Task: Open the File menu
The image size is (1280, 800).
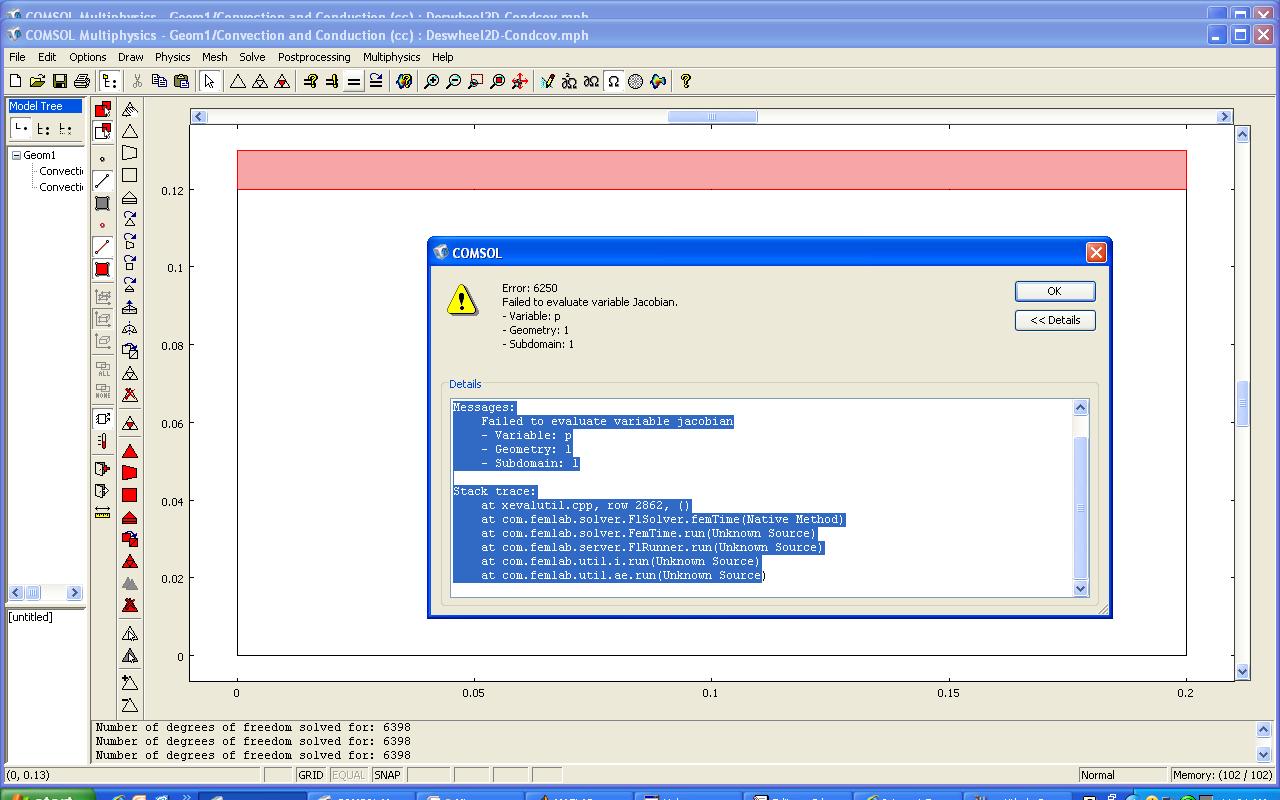Action: (17, 57)
